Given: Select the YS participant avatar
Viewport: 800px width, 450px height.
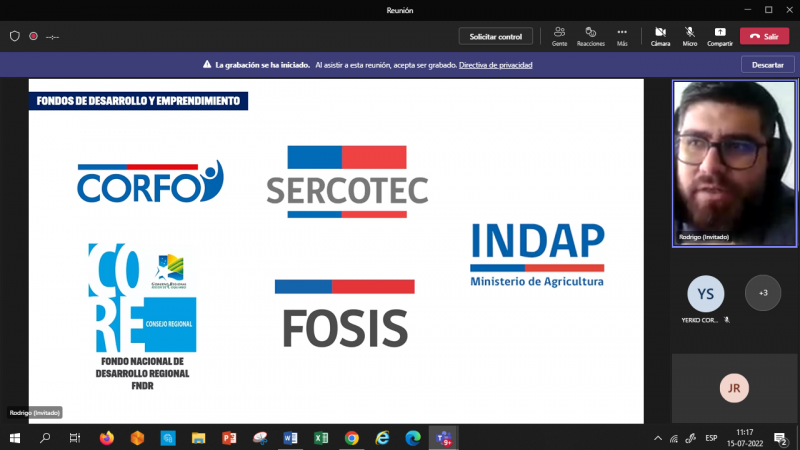Looking at the screenshot, I should 705,293.
